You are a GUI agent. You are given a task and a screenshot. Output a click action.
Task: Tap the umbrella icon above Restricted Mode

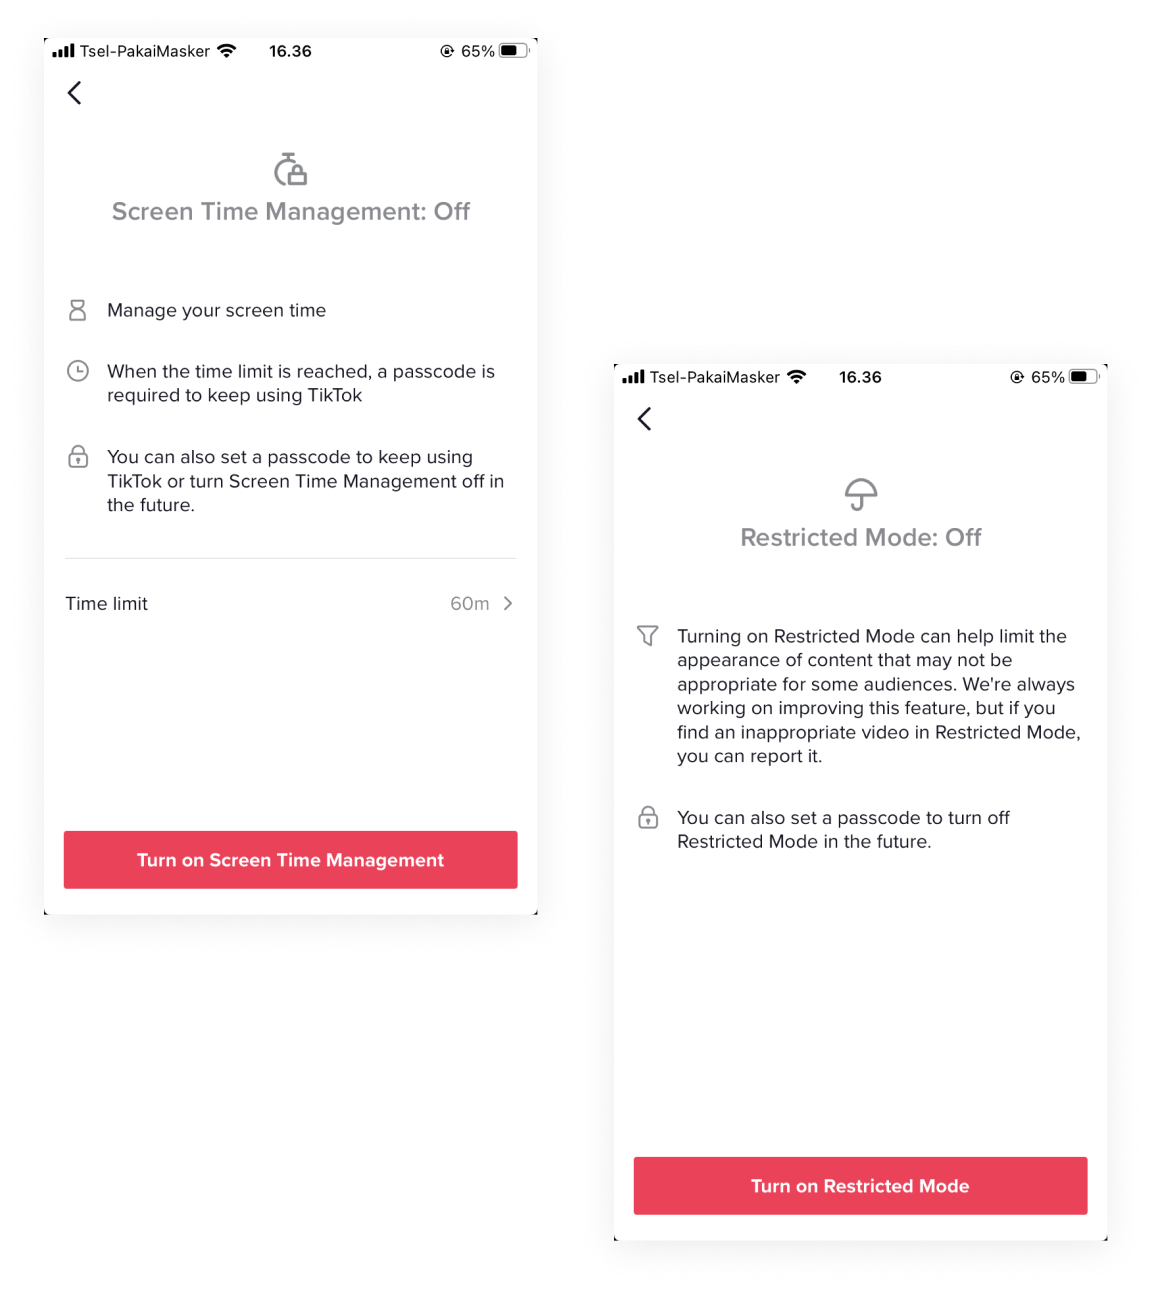[860, 494]
